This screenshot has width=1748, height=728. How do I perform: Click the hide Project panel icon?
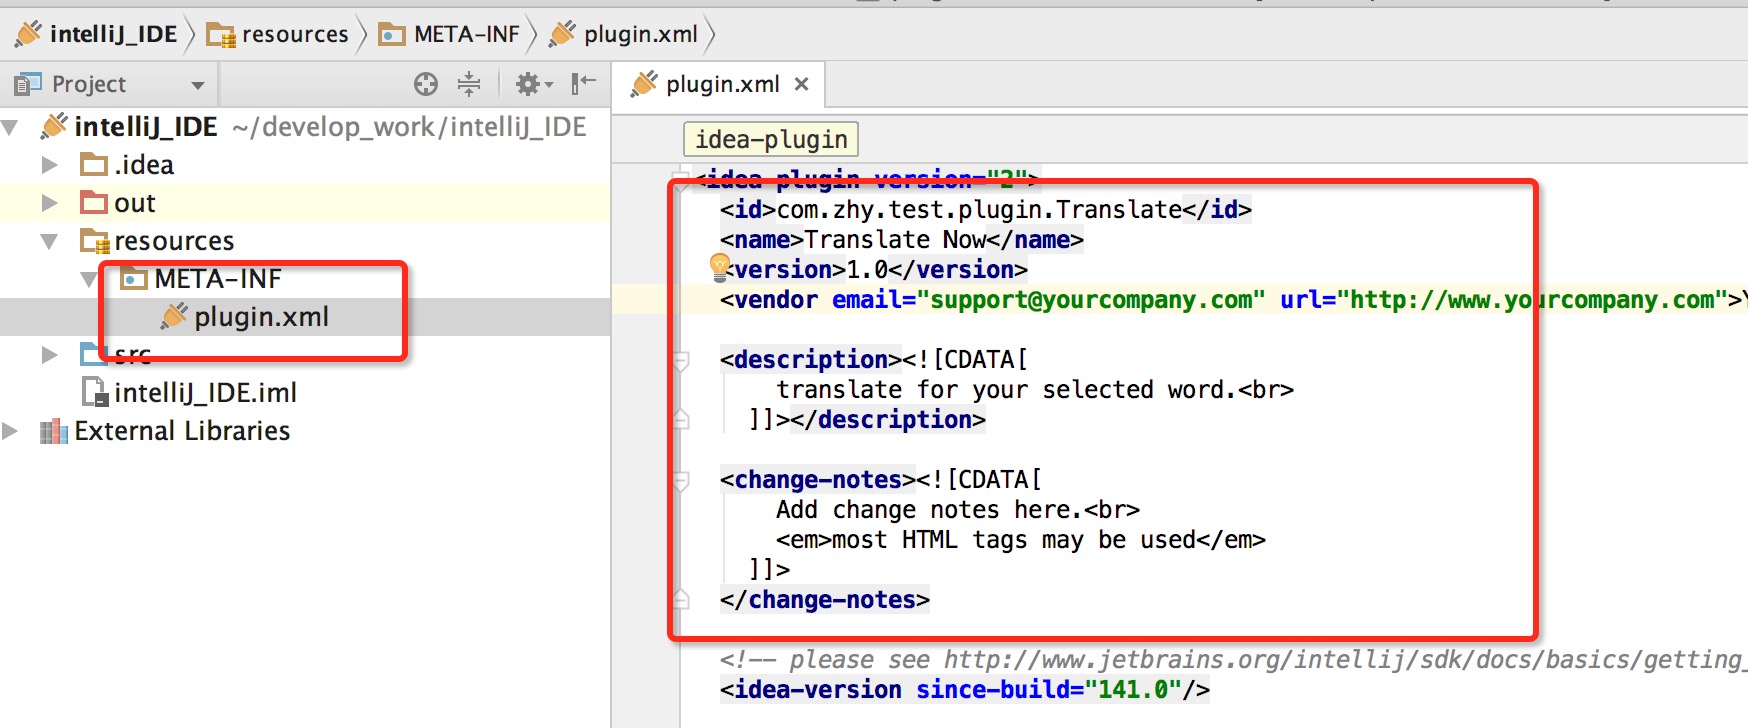tap(583, 84)
